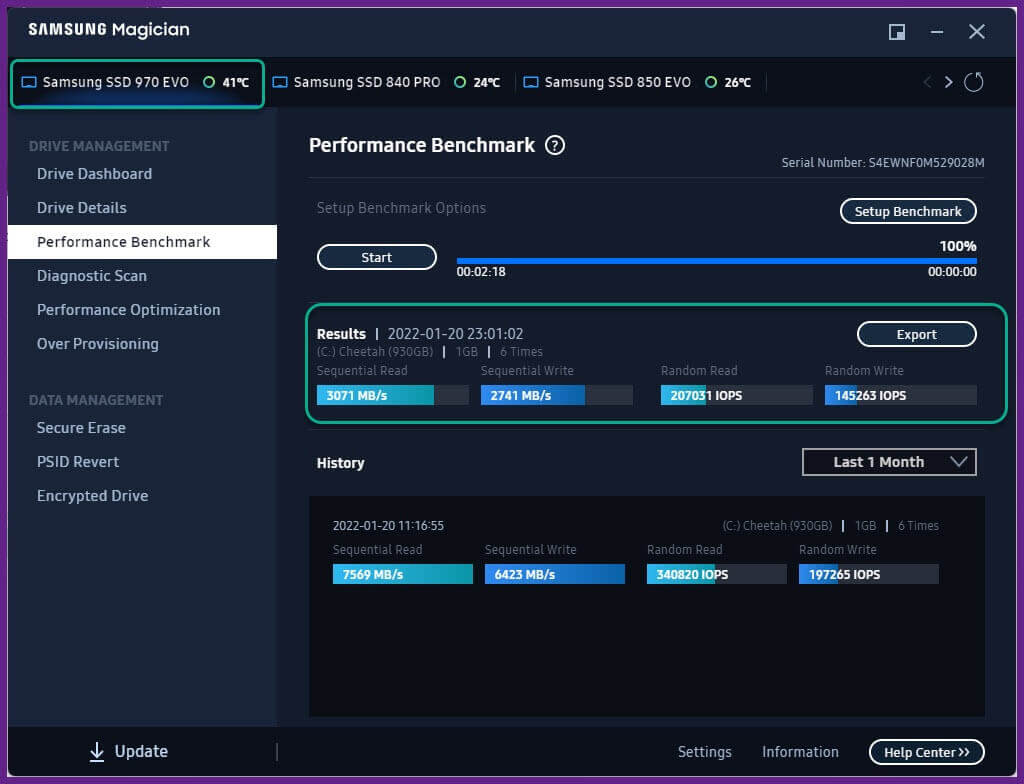Click the 7569 MB/s history Sequential Read bar
The height and width of the screenshot is (784, 1024).
pyautogui.click(x=402, y=574)
